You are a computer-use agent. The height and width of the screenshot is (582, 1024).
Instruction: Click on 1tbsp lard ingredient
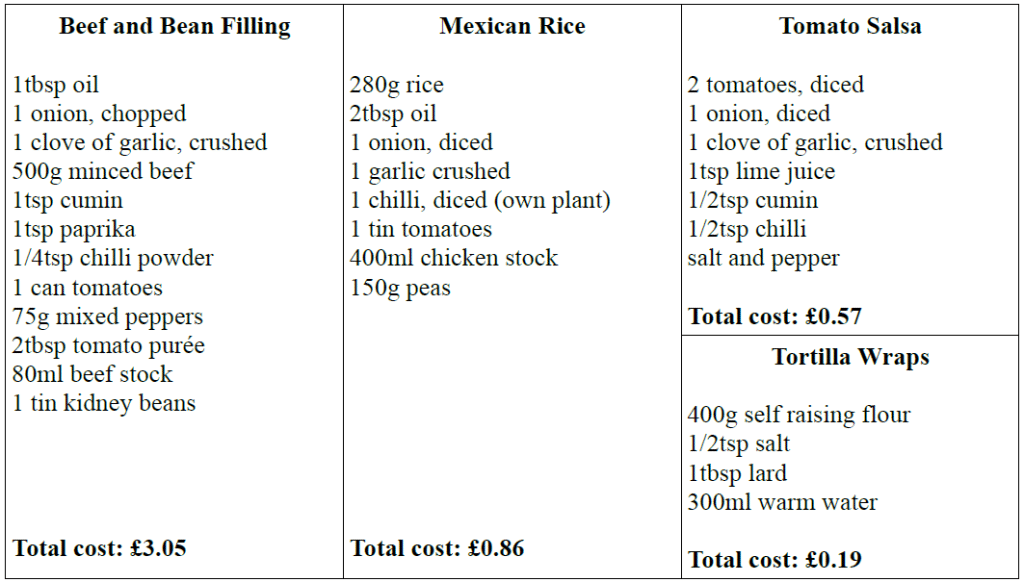(x=737, y=474)
